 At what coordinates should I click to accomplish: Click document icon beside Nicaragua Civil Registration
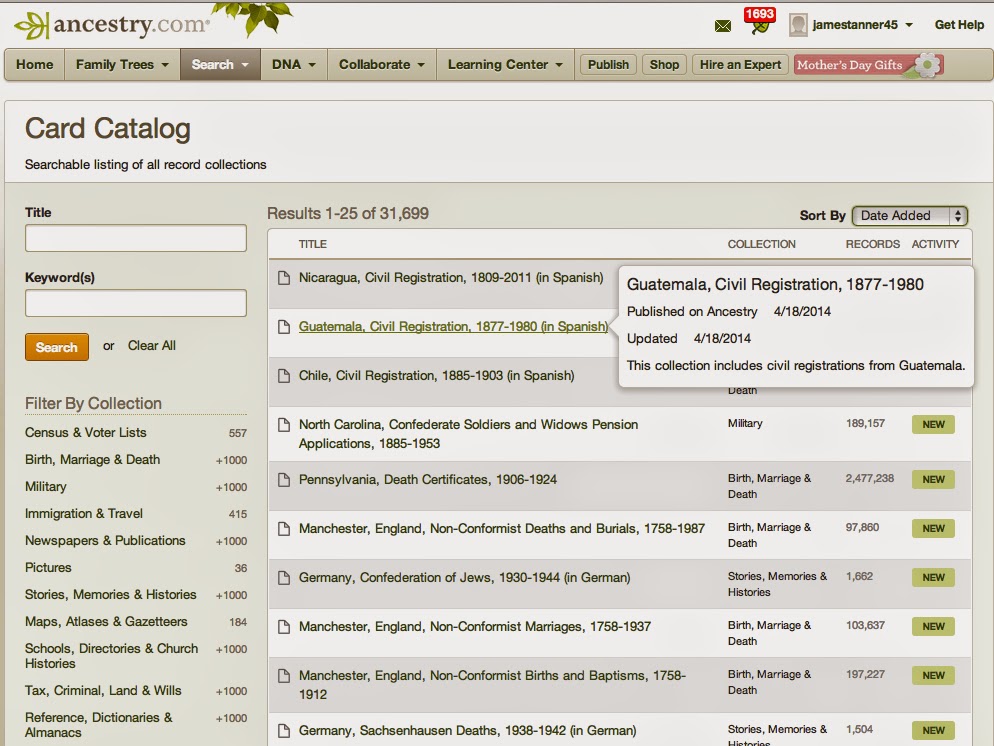tap(284, 278)
